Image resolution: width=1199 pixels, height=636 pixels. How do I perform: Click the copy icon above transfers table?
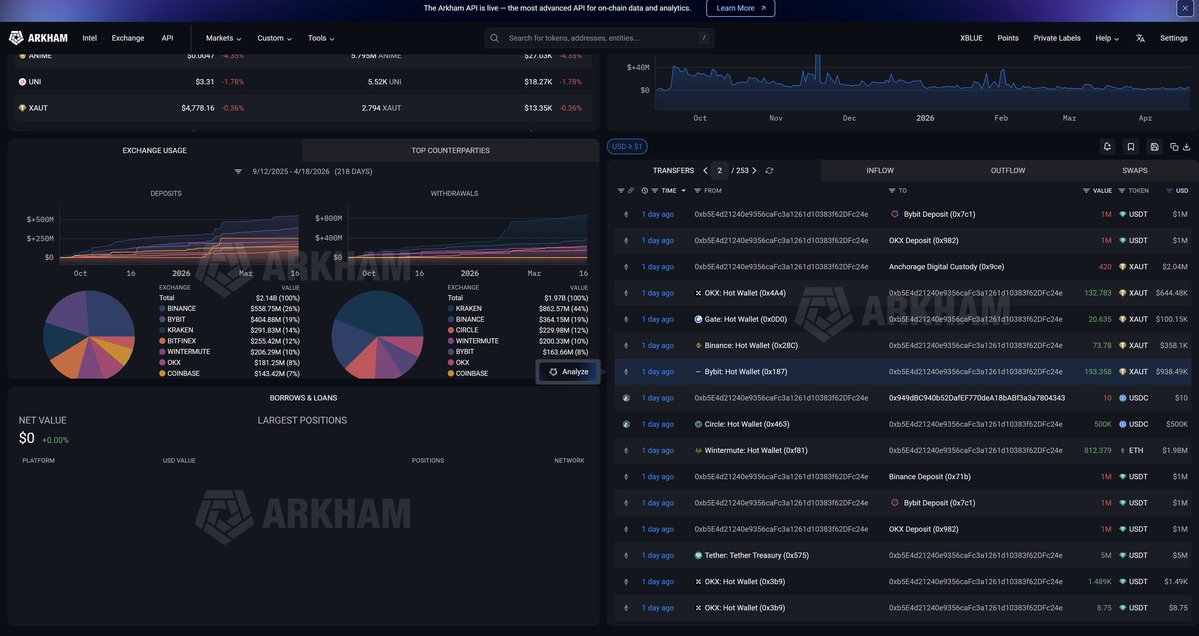[x=1174, y=147]
